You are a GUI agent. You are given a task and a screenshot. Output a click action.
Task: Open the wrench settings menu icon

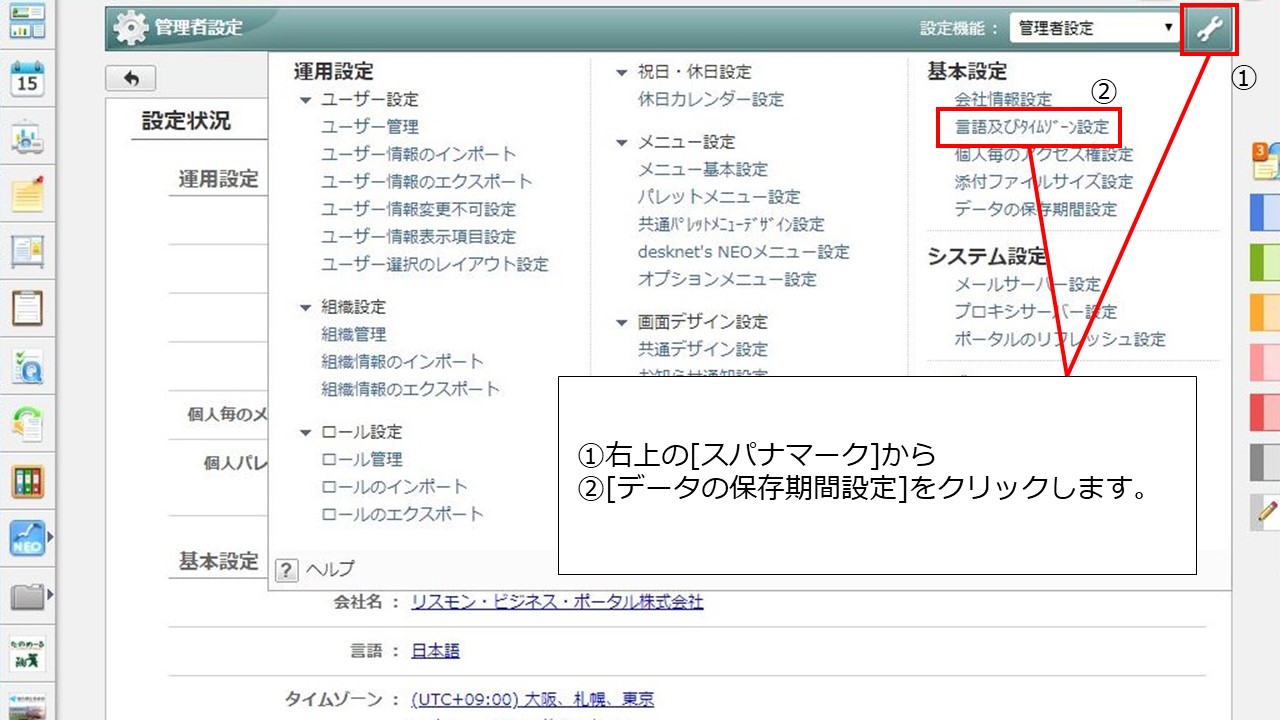[1209, 29]
